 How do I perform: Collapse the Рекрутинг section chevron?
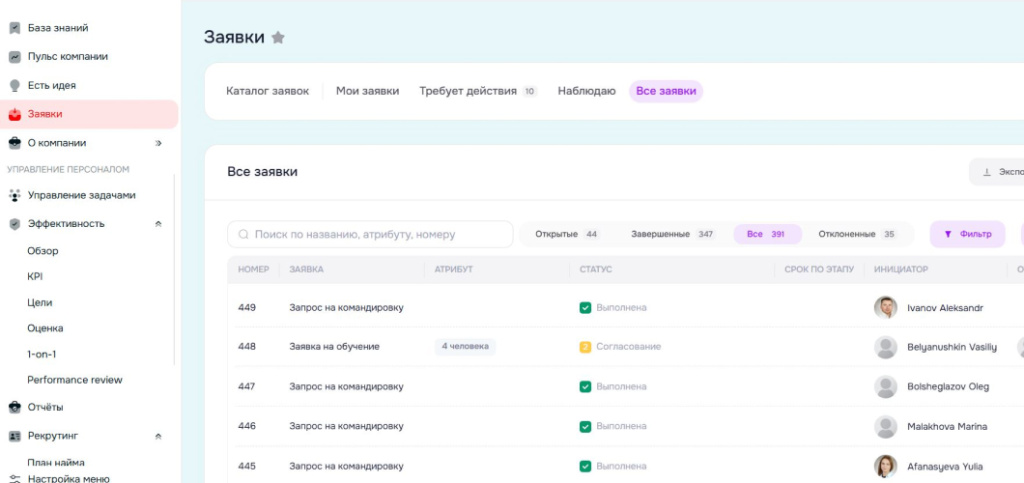[x=158, y=436]
